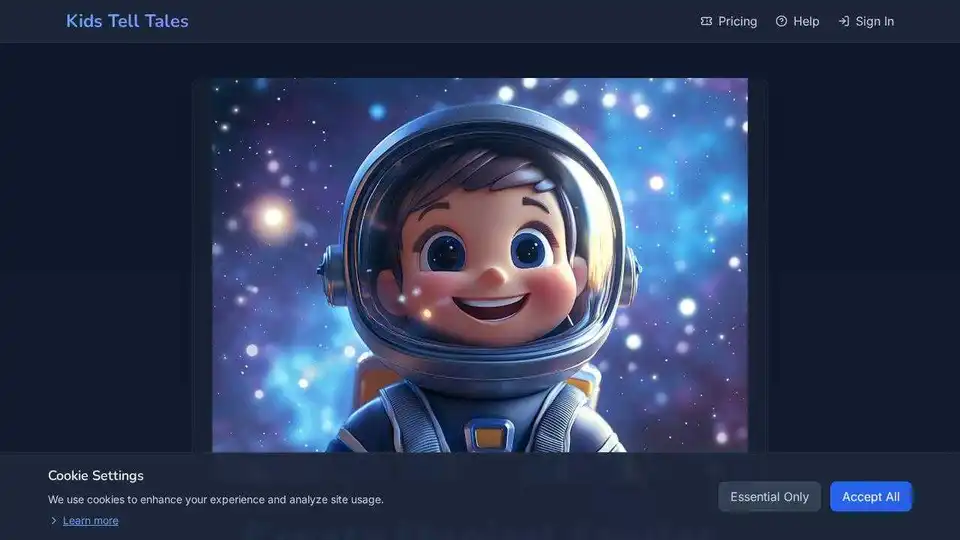Click the Pricing ticket icon

point(706,21)
